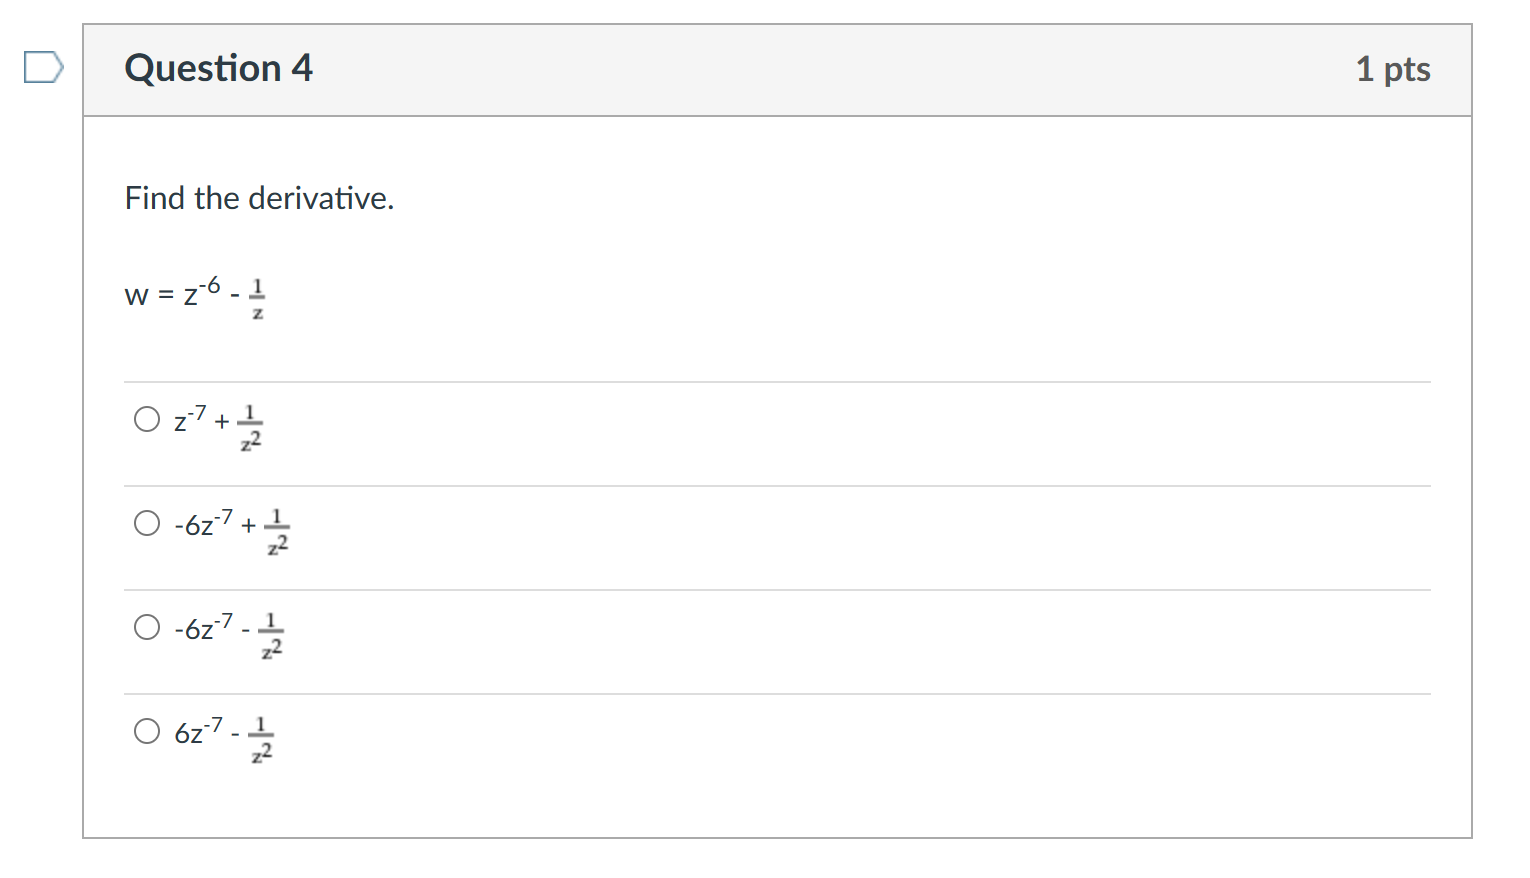Click the z⁻⁶ term in the equation
The image size is (1530, 878).
[202, 292]
